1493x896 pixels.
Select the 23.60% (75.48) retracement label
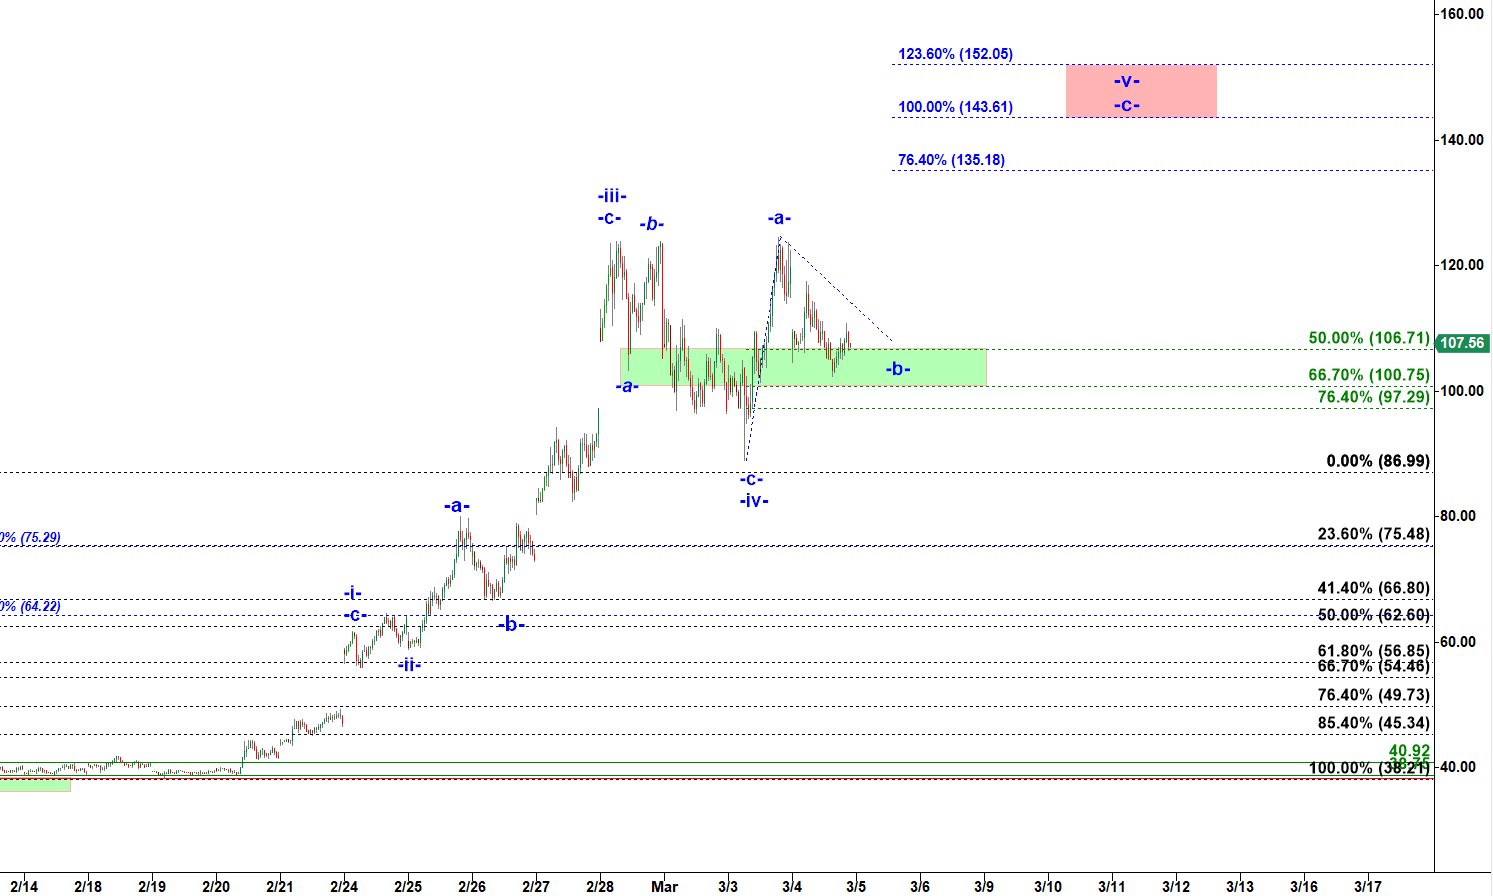1373,534
